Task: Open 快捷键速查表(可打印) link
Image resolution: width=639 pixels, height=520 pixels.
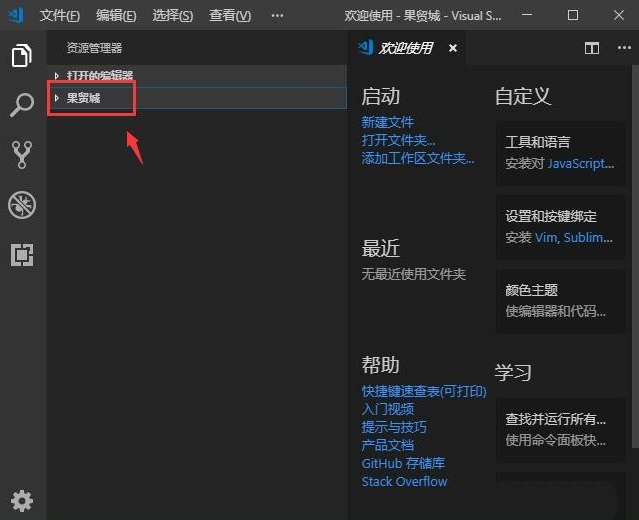Action: 424,391
